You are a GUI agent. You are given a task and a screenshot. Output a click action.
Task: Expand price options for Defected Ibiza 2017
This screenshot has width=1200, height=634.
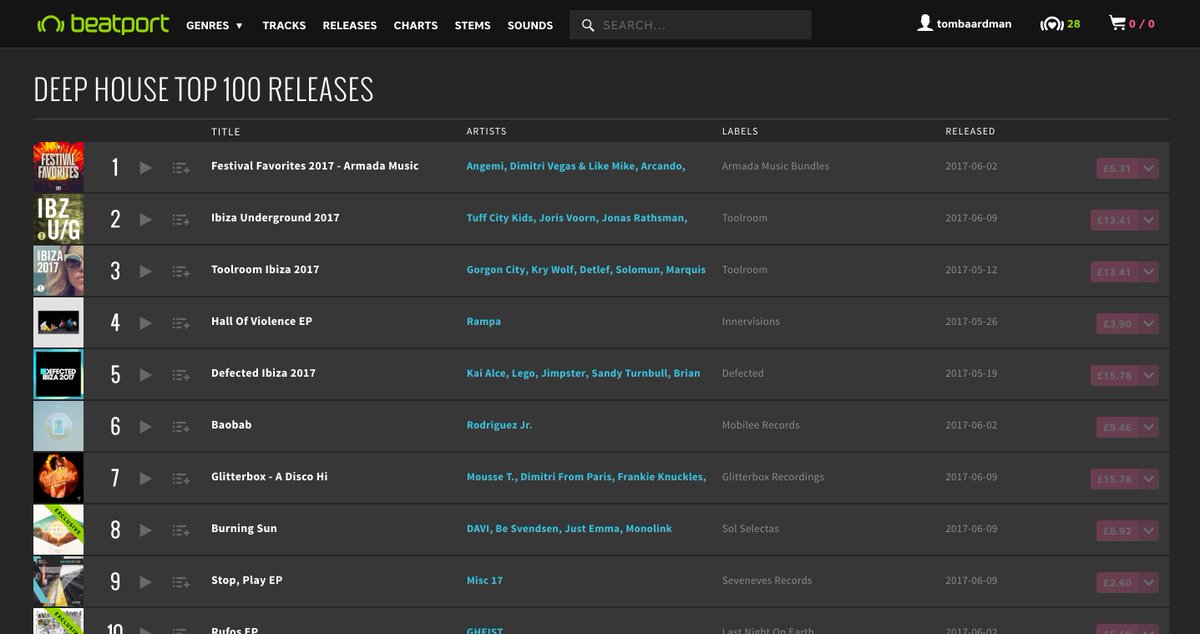(x=1149, y=375)
